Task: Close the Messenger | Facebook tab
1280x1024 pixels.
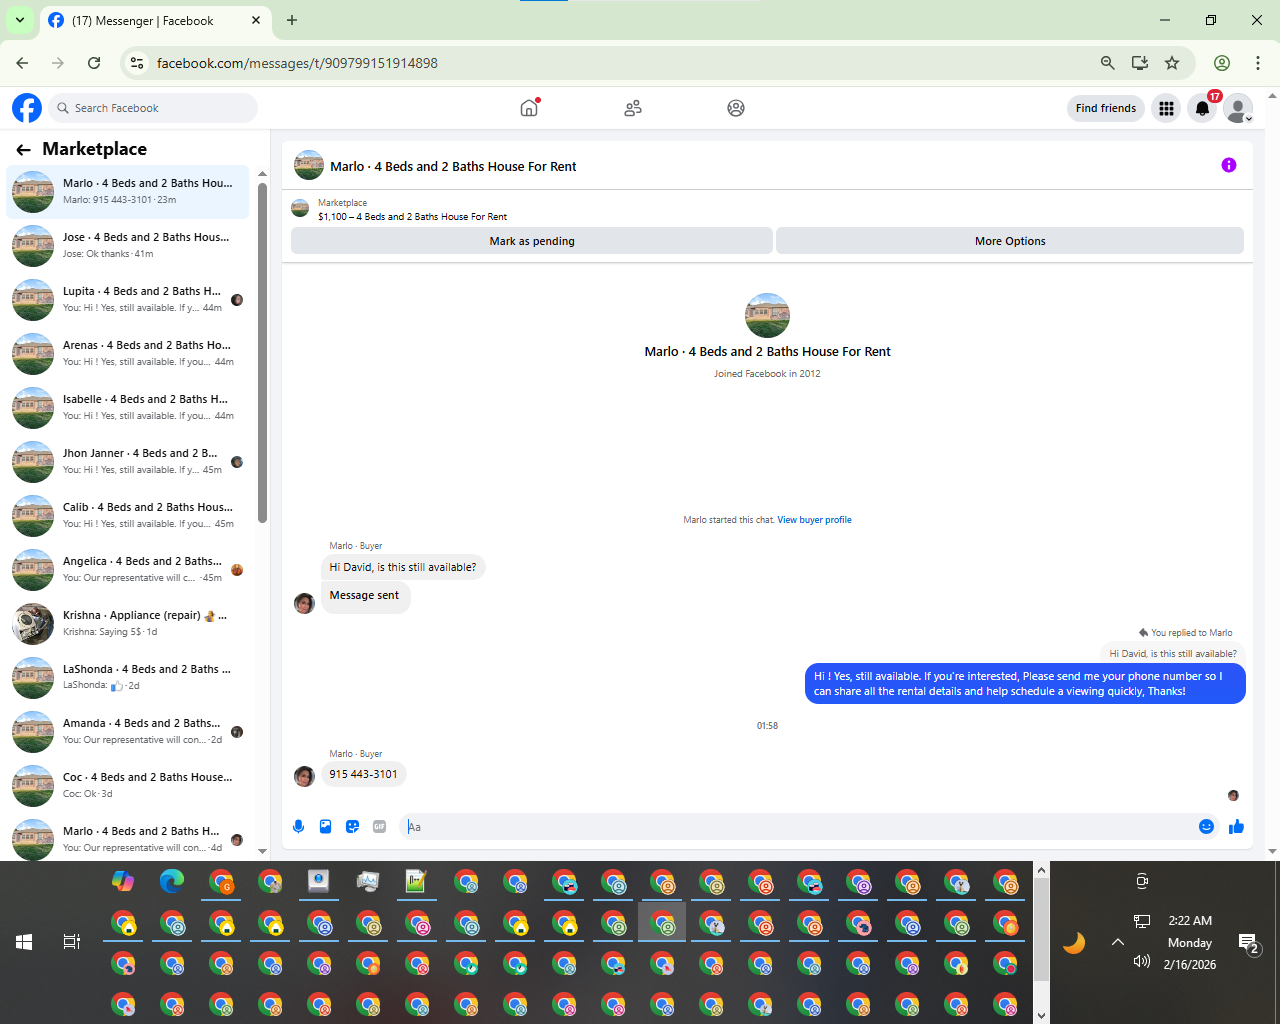Action: tap(256, 20)
